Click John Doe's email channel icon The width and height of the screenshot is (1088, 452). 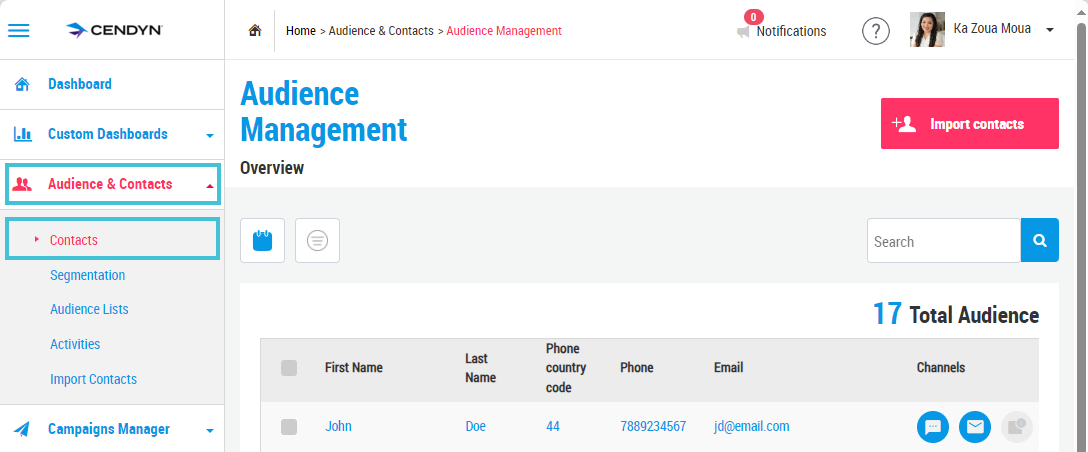(x=975, y=426)
